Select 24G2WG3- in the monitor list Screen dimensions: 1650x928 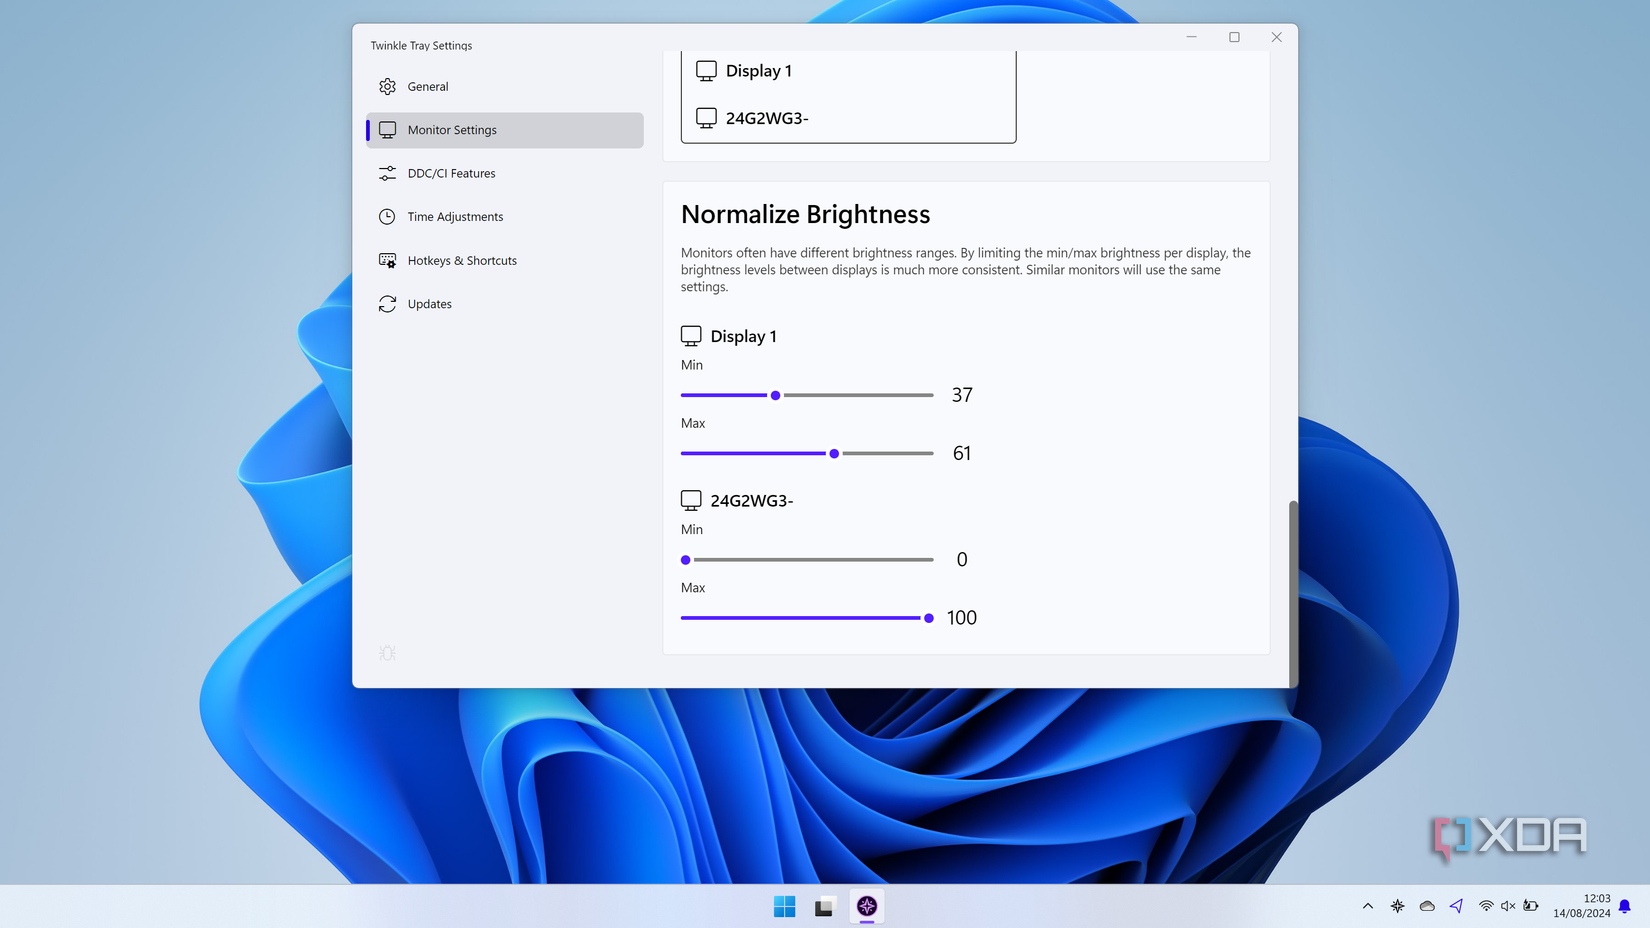[x=766, y=117]
